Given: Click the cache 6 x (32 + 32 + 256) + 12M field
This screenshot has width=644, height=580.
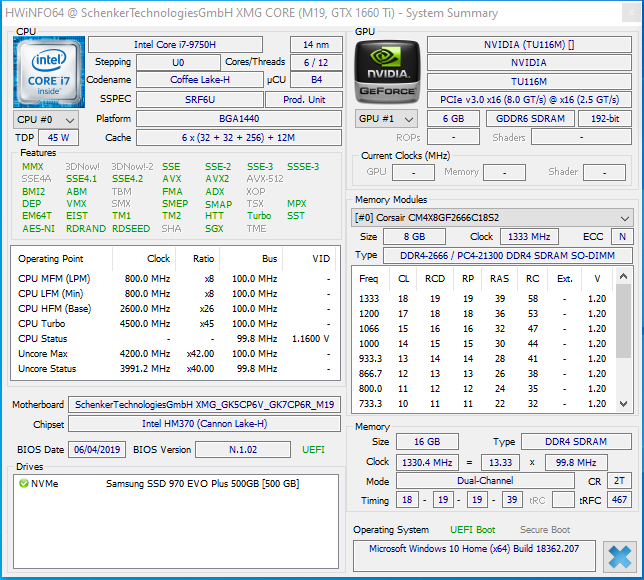Looking at the screenshot, I should (239, 138).
